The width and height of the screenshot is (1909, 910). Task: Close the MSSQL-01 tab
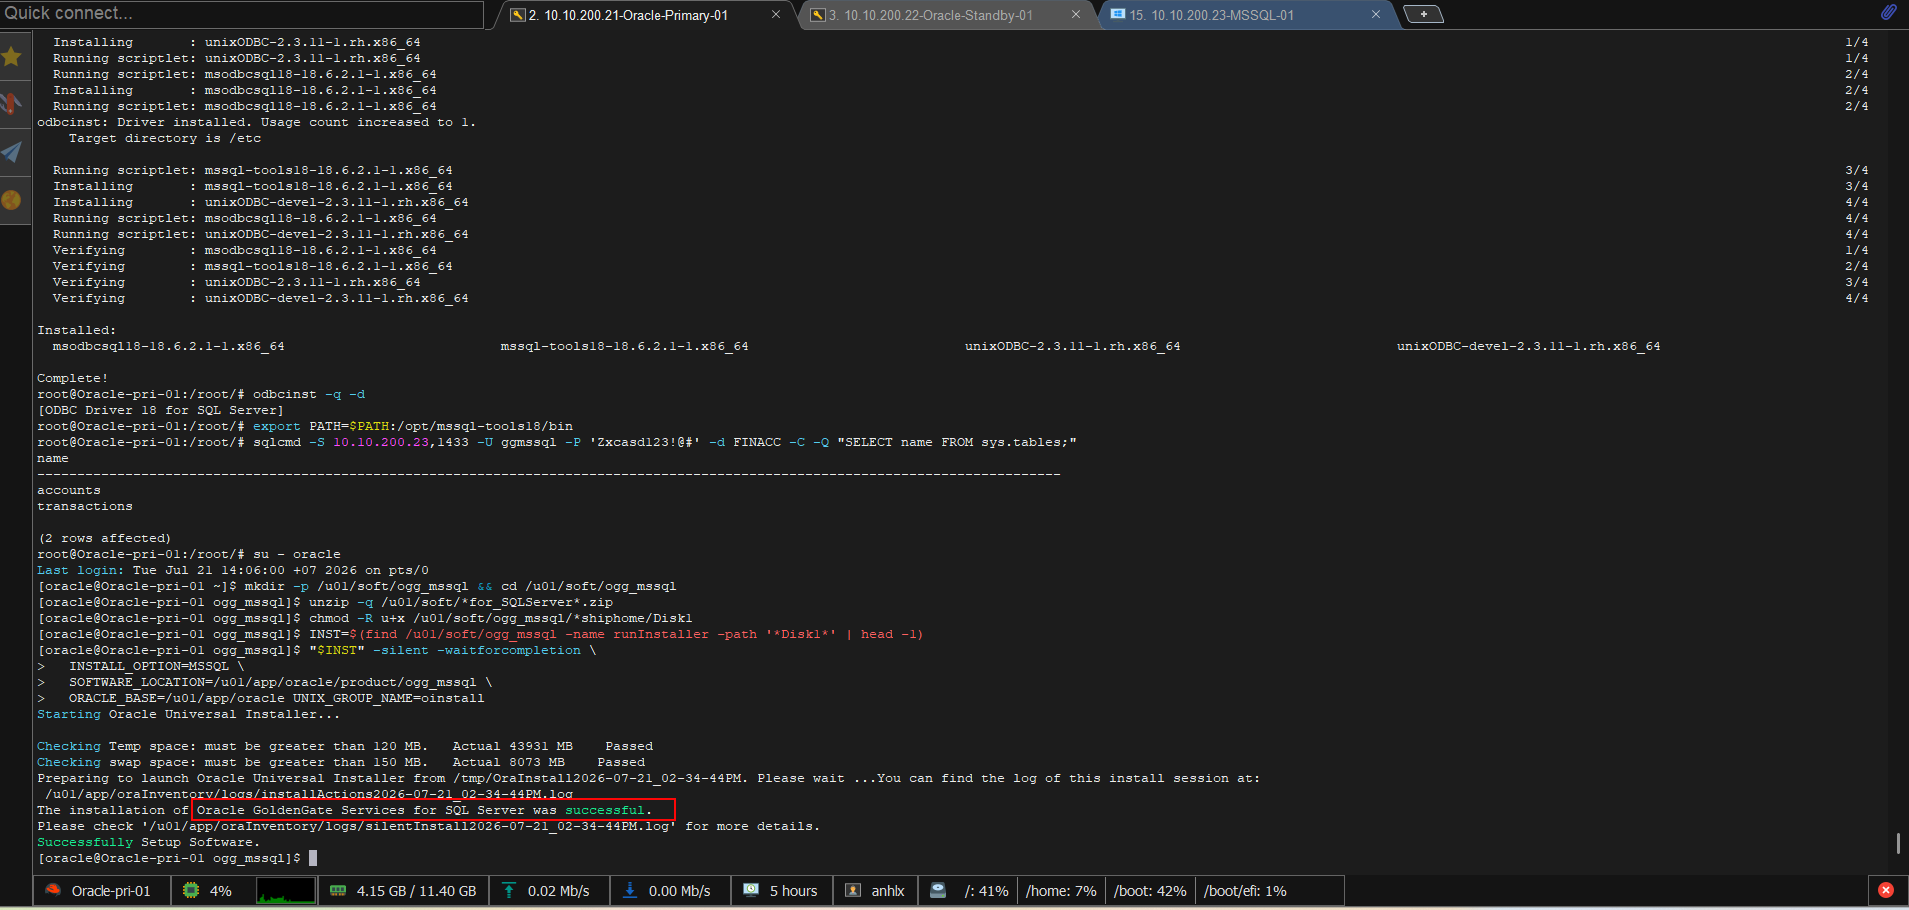click(1376, 14)
